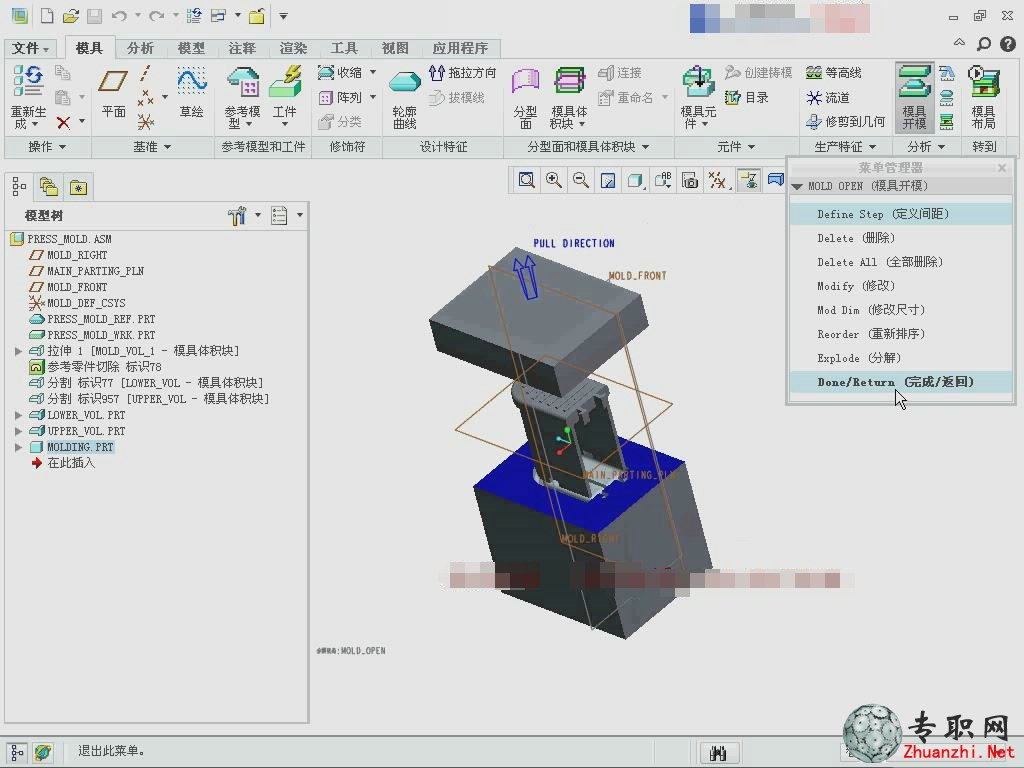Image resolution: width=1024 pixels, height=768 pixels.
Task: Click the Repaint icon in graphics toolbar
Action: 608,180
